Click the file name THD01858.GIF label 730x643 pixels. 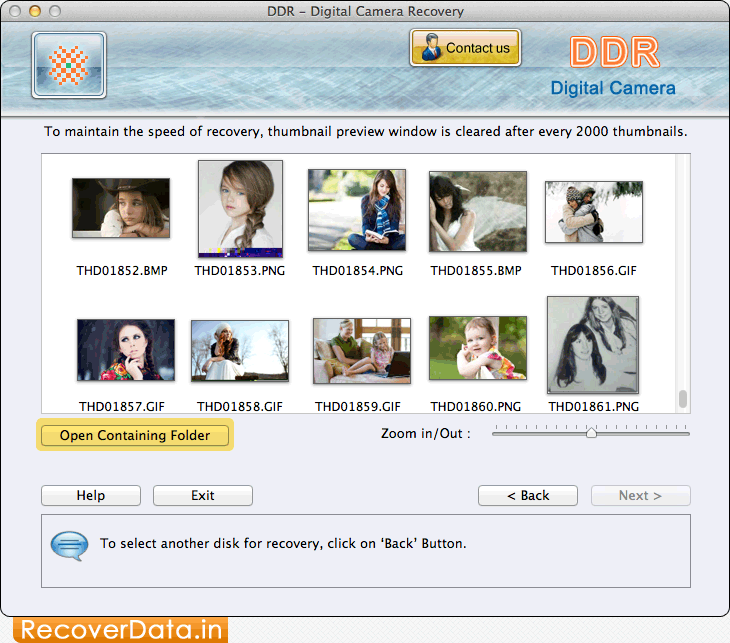240,406
